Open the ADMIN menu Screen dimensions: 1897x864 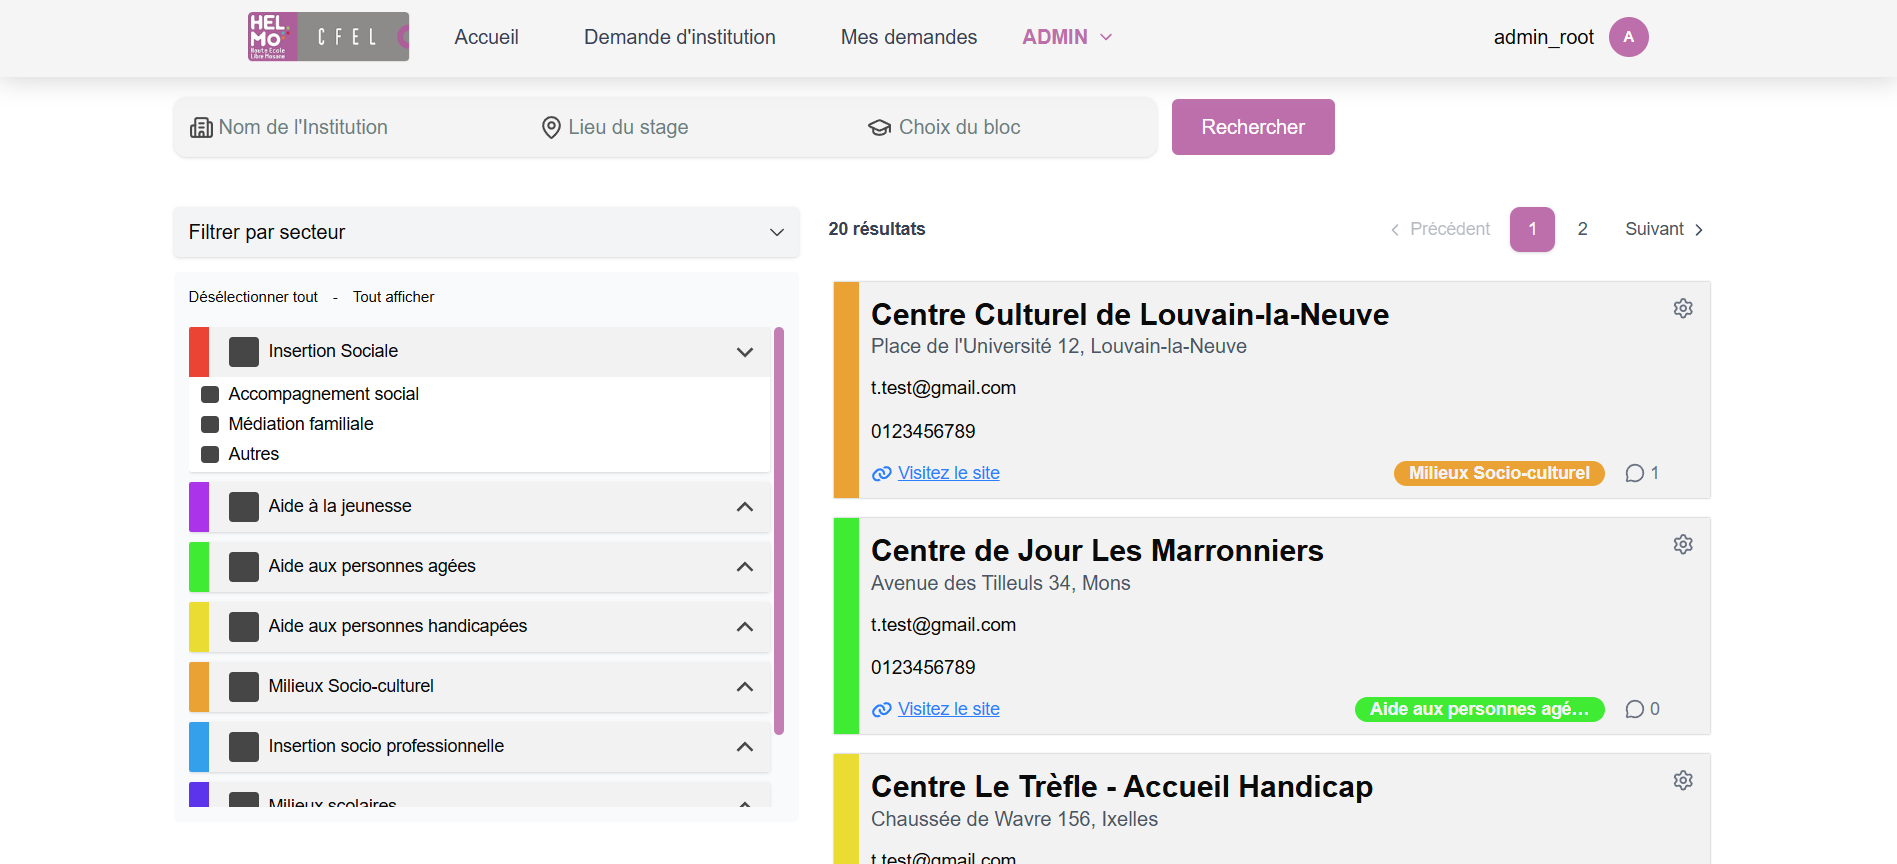point(1066,37)
